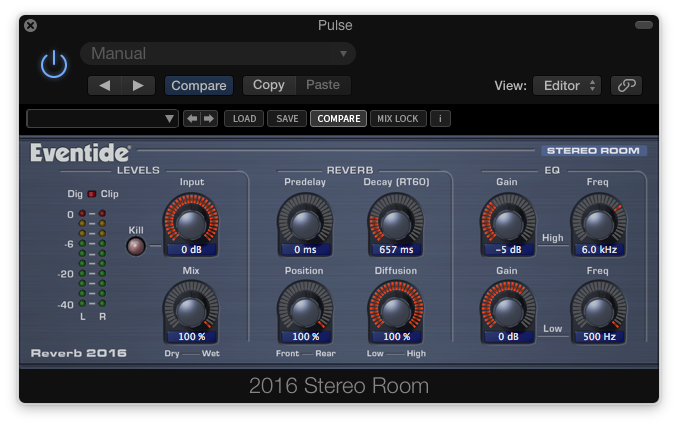The image size is (678, 426).
Task: Click the 'Reverb 2016' label
Action: 79,353
